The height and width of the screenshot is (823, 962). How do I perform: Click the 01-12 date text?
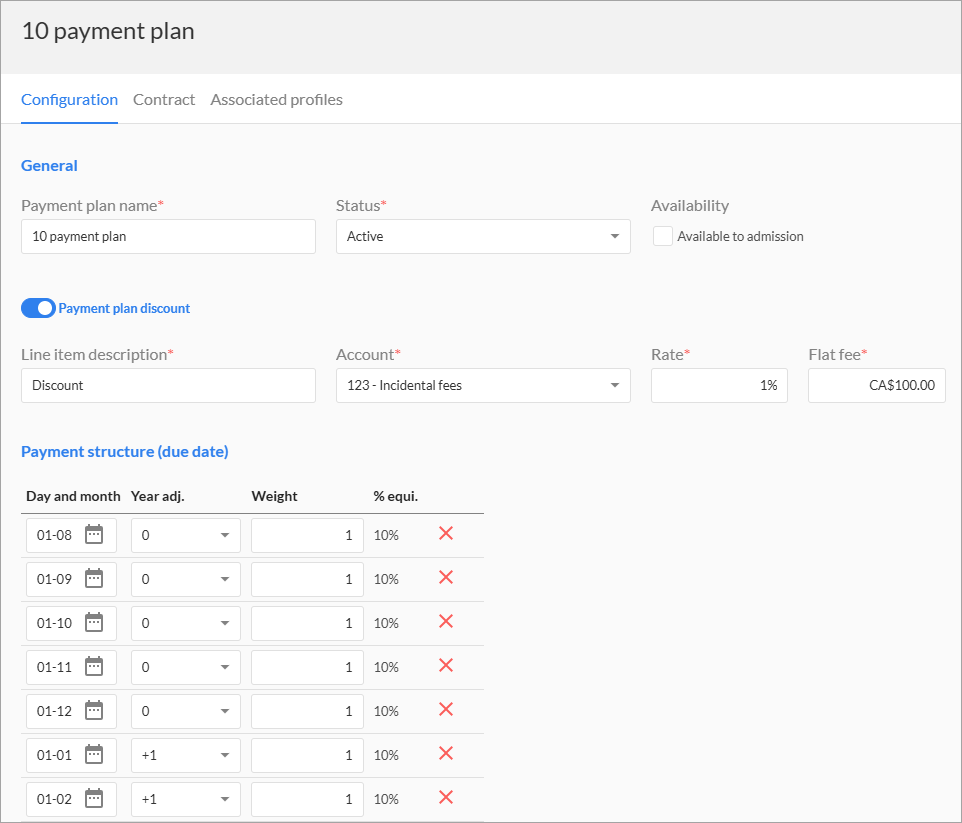coord(54,711)
